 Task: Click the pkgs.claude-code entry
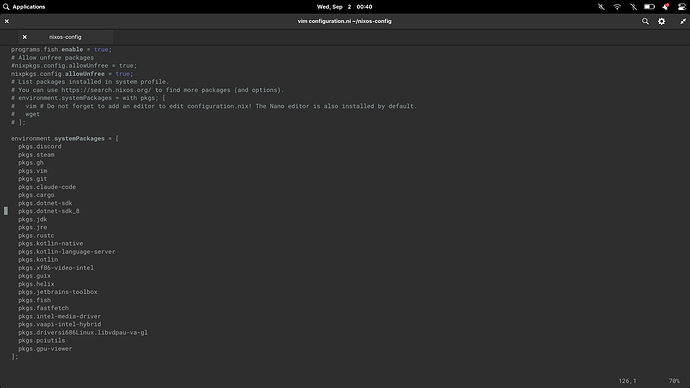47,187
